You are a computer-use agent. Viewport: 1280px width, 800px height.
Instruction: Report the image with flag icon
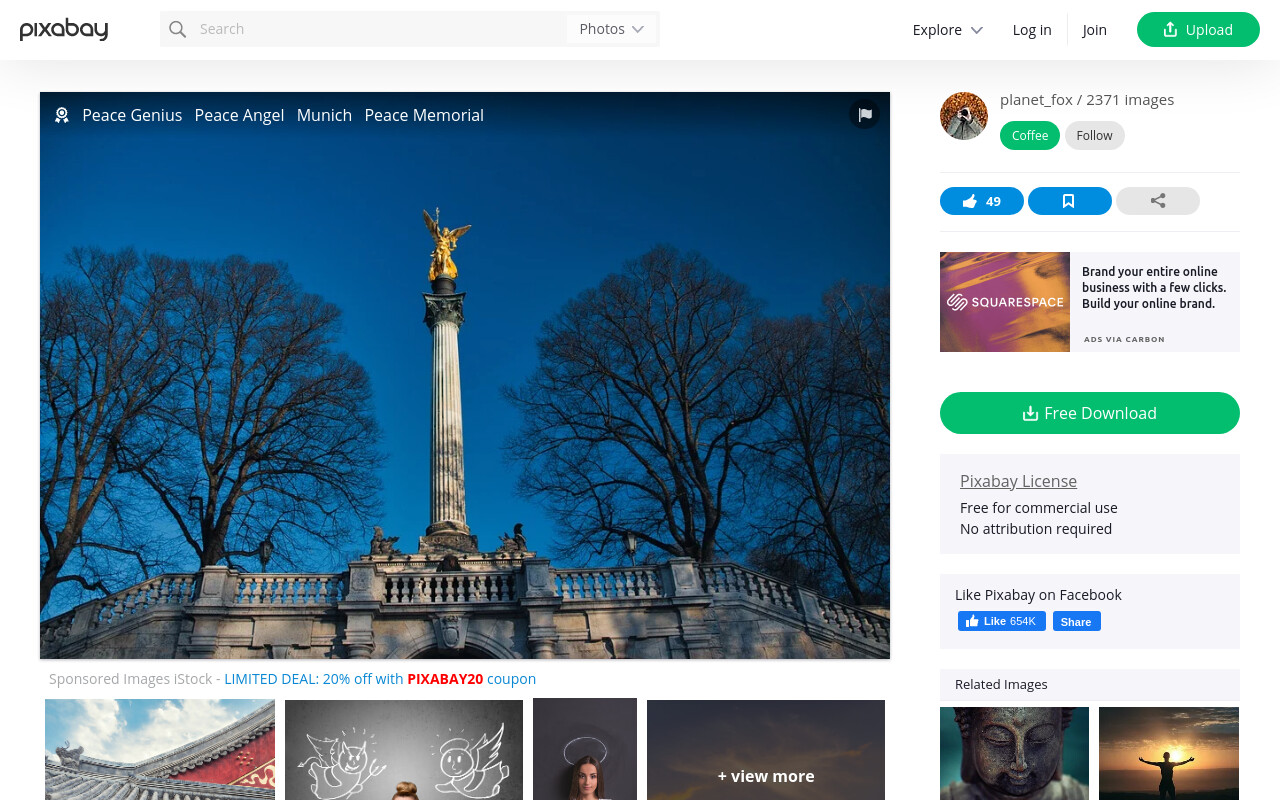click(865, 114)
